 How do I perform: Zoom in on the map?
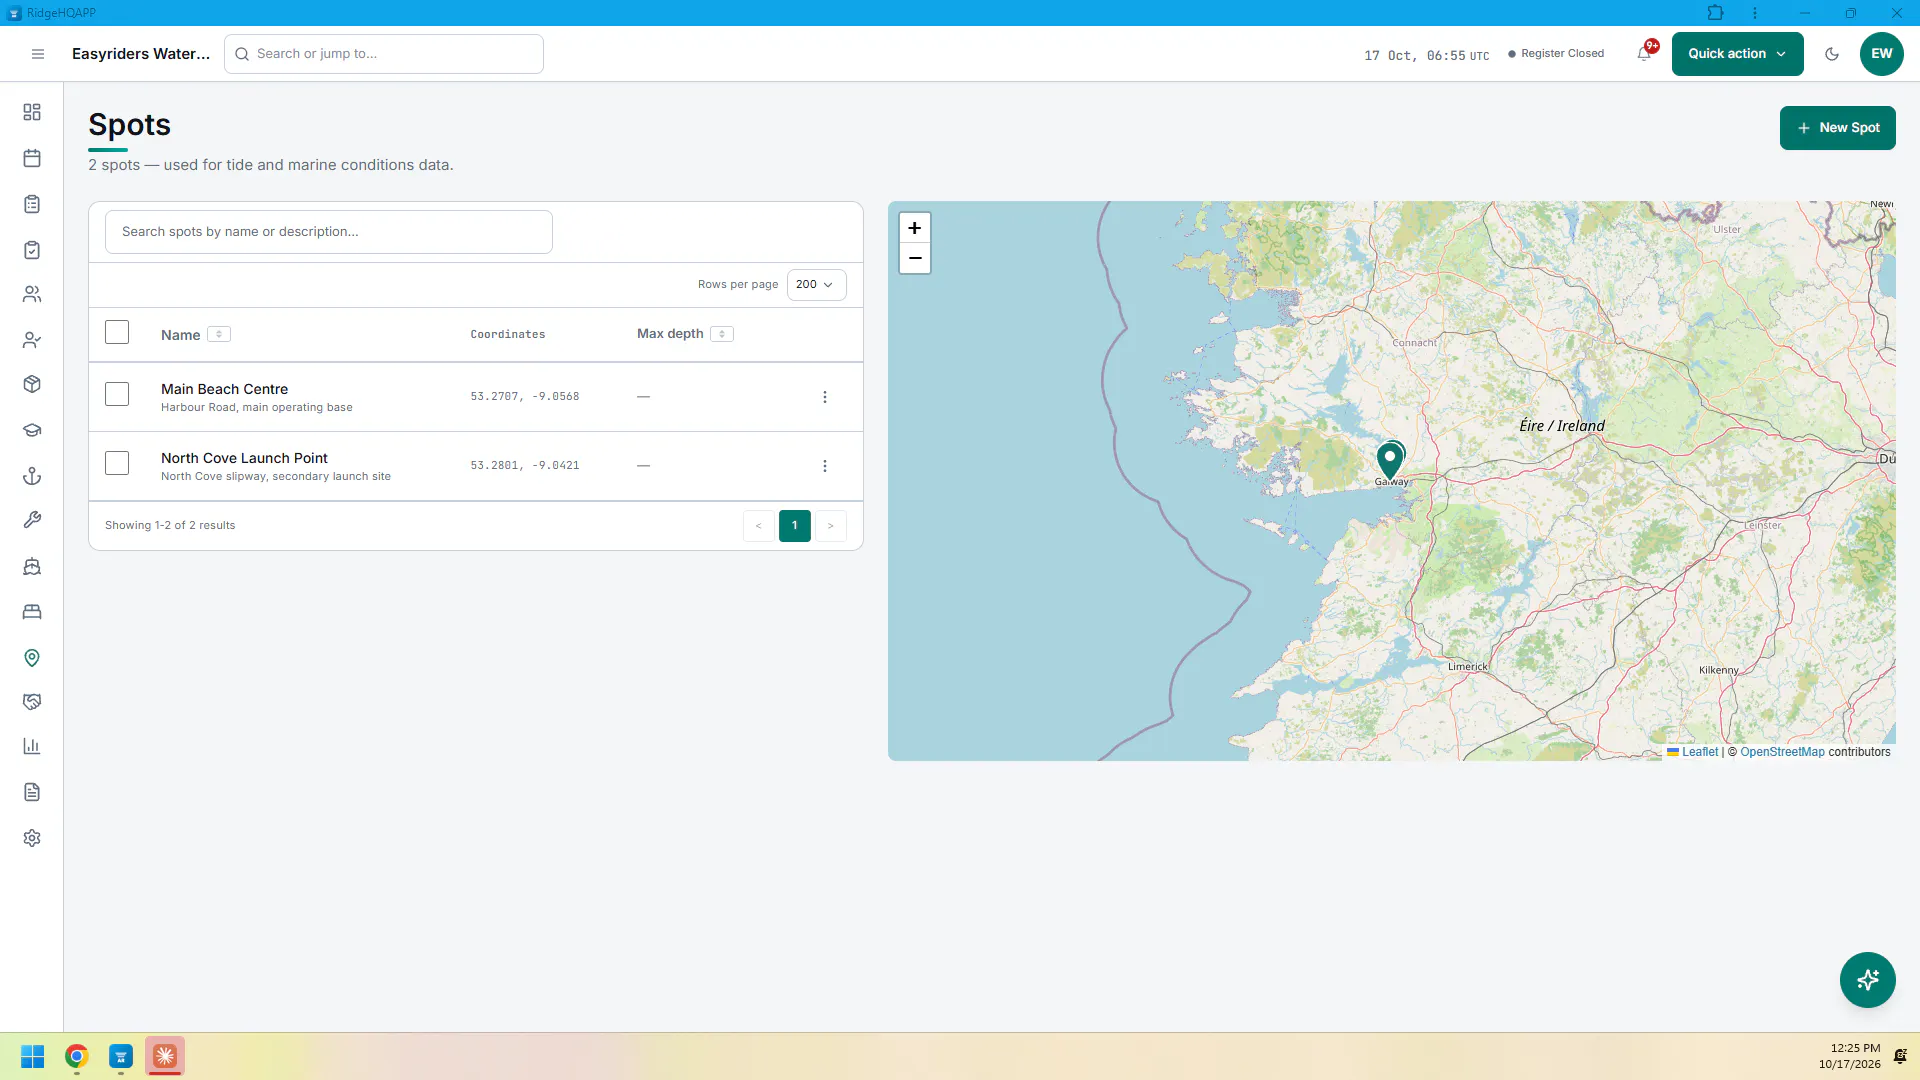(x=914, y=228)
